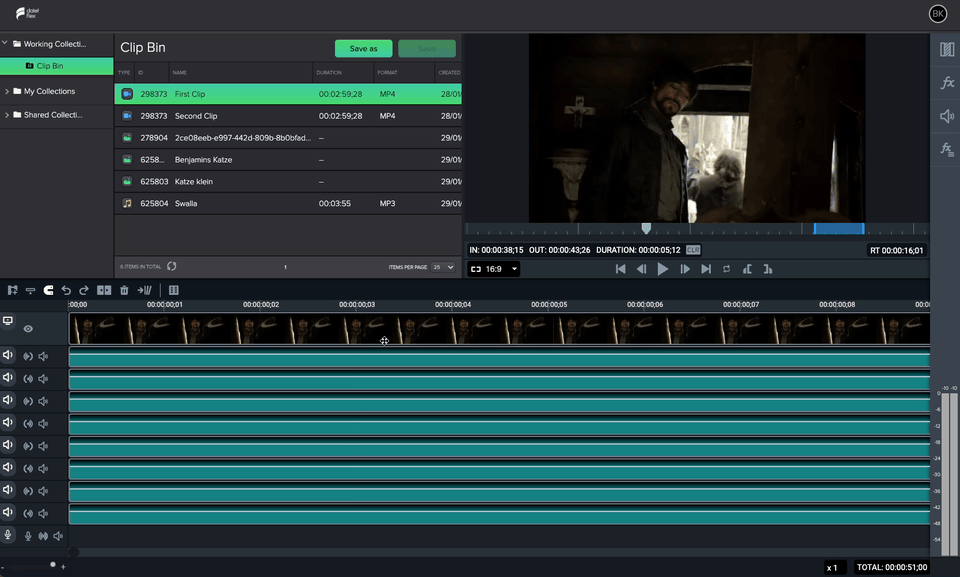Screen dimensions: 960x577
Task: Open the fx list panel in right sidebar
Action: 947,149
